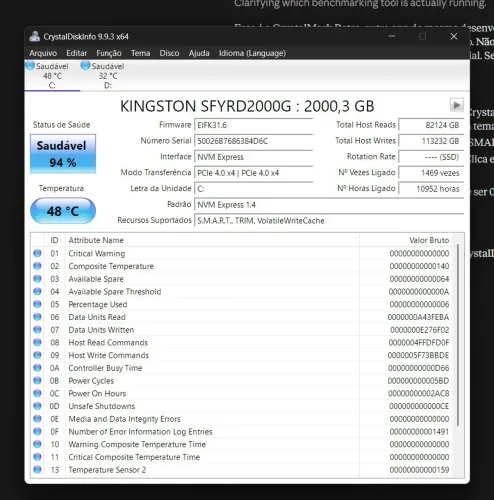The height and width of the screenshot is (500, 494).
Task: Click status dot beside Host Write Commands
Action: (37, 355)
